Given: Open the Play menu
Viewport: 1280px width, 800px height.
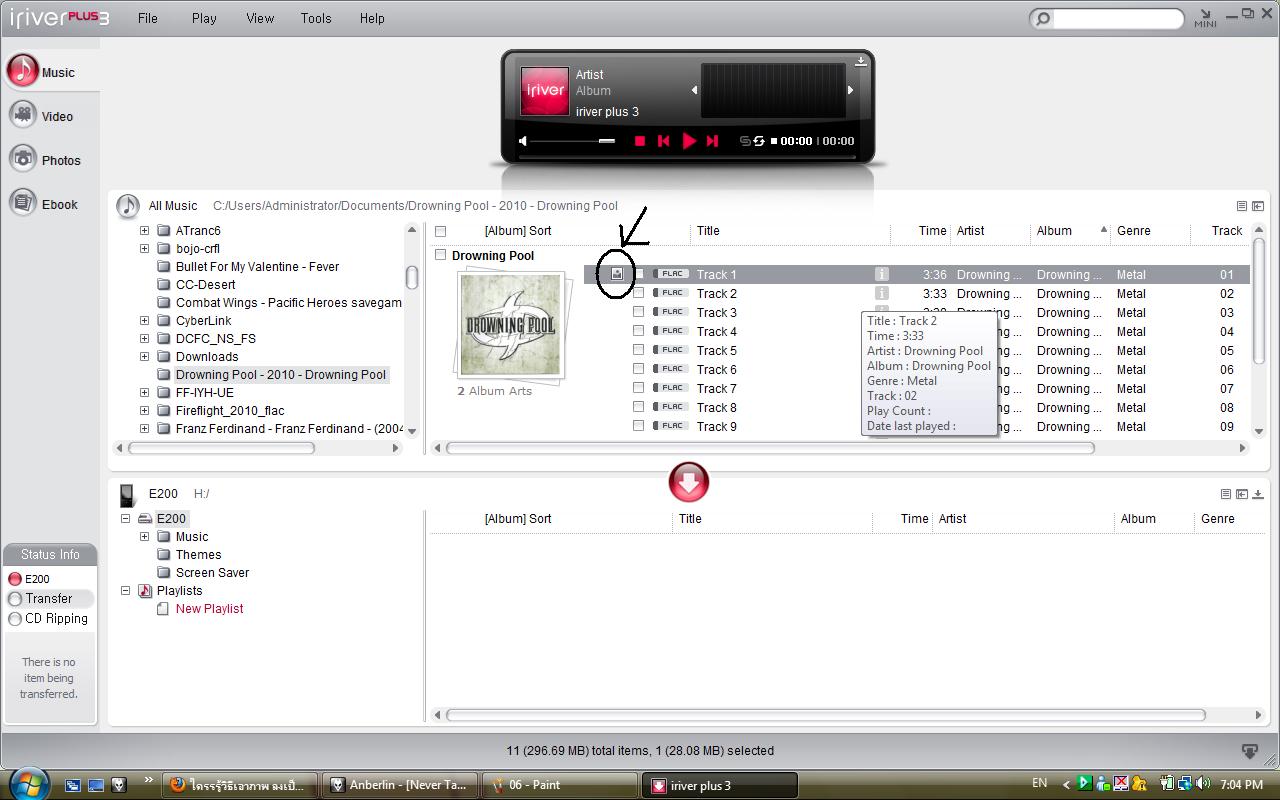Looking at the screenshot, I should pos(204,18).
